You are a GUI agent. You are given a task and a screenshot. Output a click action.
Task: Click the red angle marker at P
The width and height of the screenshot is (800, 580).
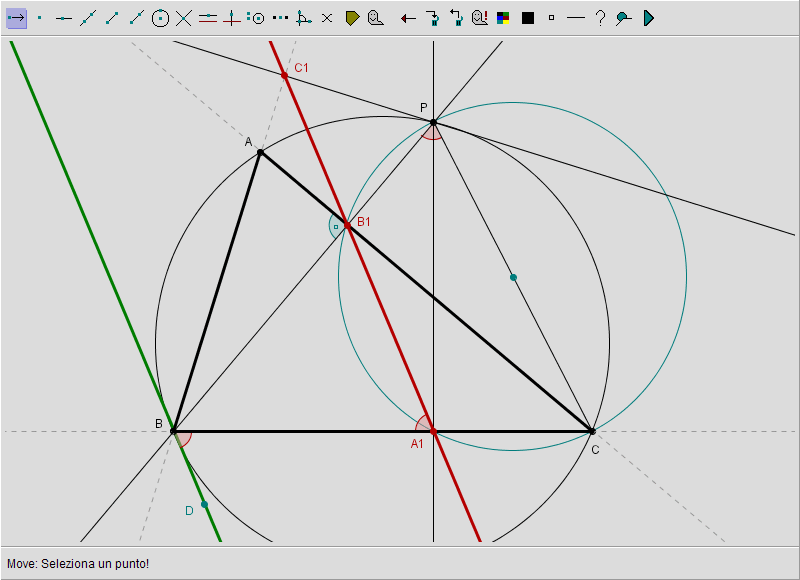click(433, 133)
